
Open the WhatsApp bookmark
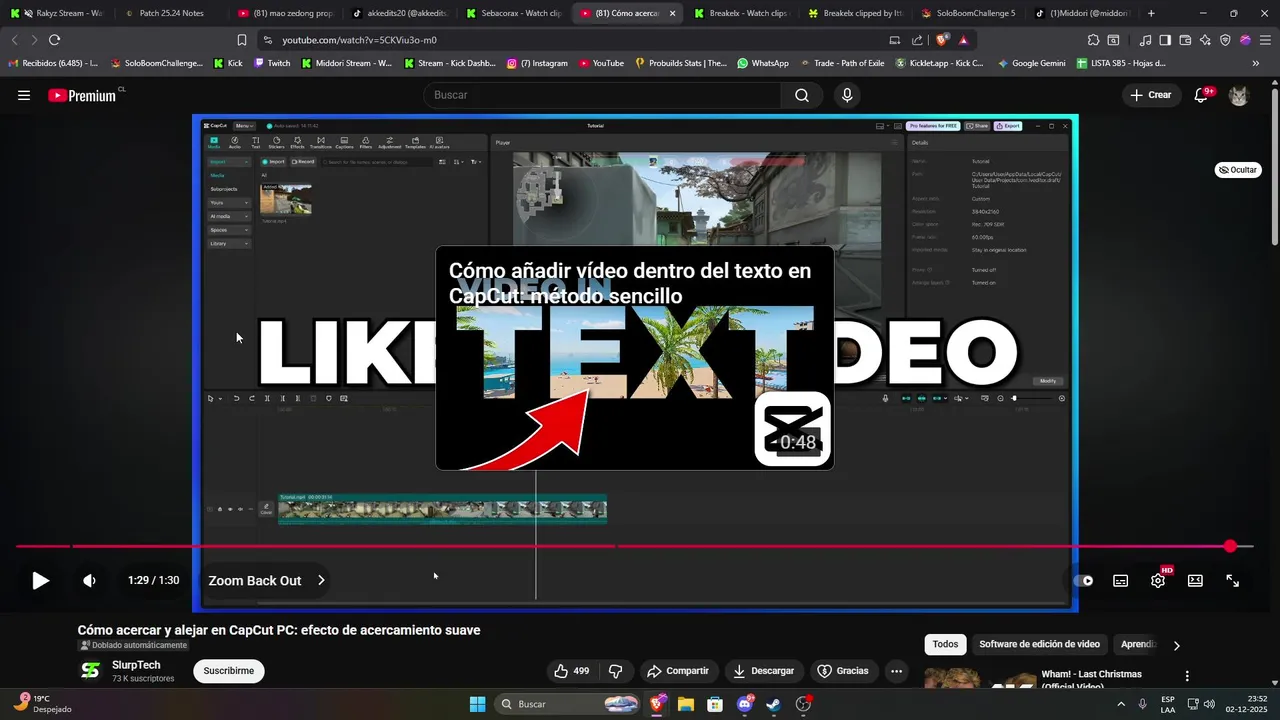pos(762,63)
